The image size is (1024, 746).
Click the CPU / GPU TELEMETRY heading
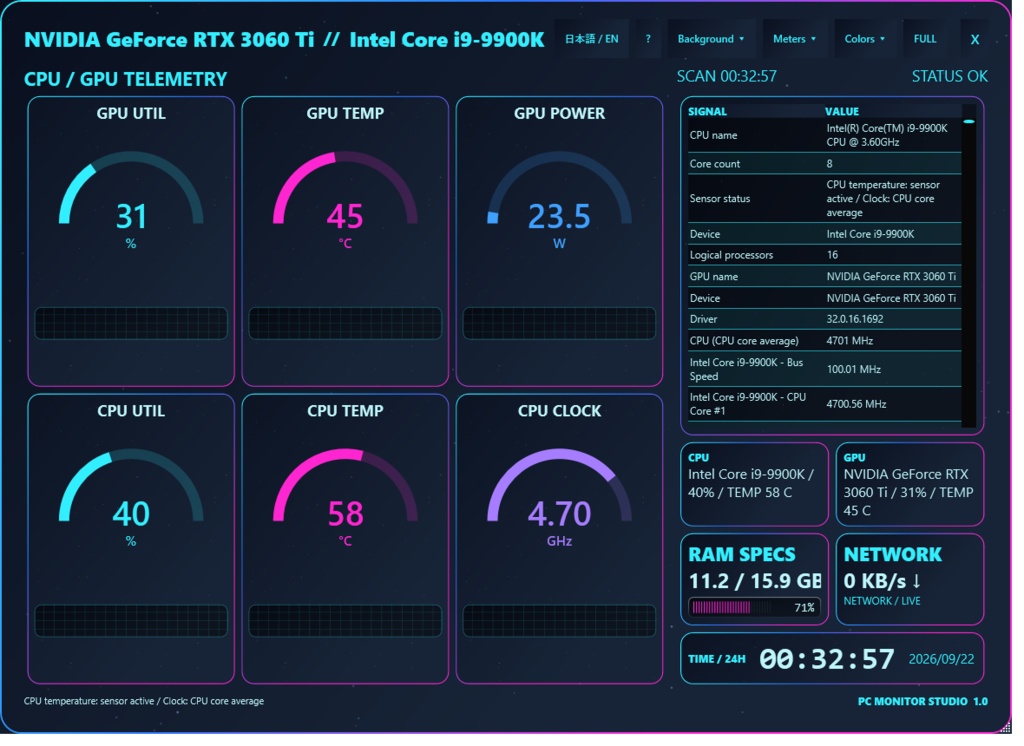[127, 80]
